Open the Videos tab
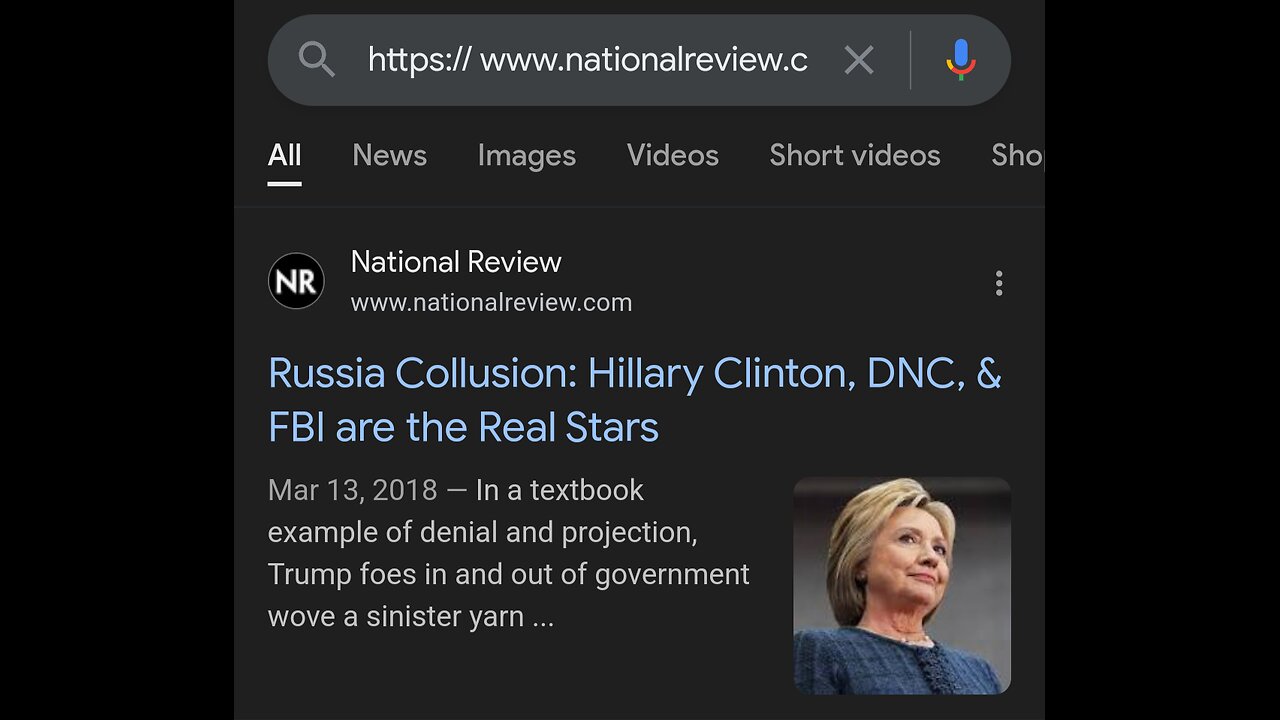The height and width of the screenshot is (720, 1280). (x=672, y=155)
